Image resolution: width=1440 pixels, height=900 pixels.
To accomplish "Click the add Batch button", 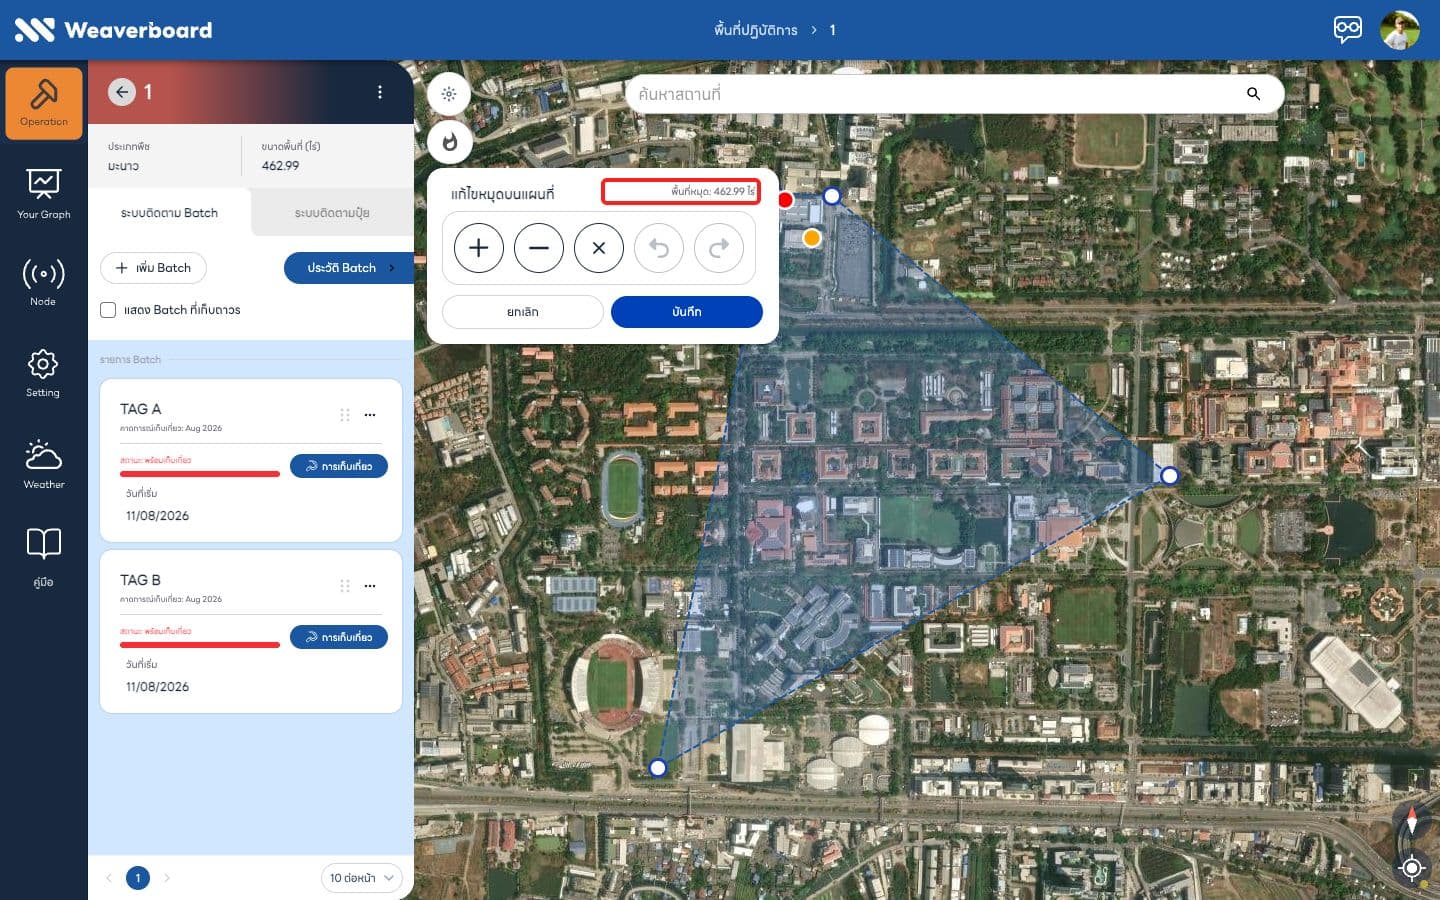I will tap(153, 268).
